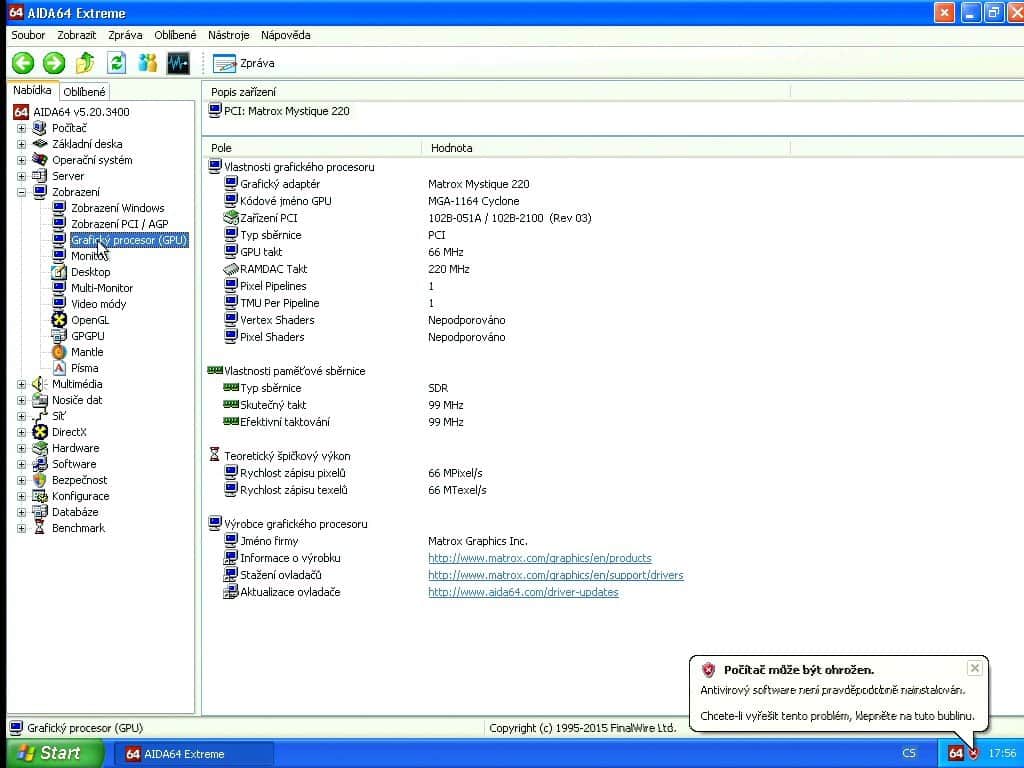1024x768 pixels.
Task: Select the Písma fonts icon
Action: click(59, 368)
